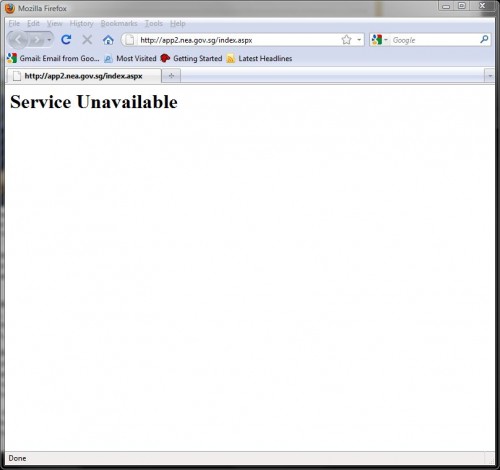
Task: Expand the back/forward history dropdown arrow
Action: point(49,40)
